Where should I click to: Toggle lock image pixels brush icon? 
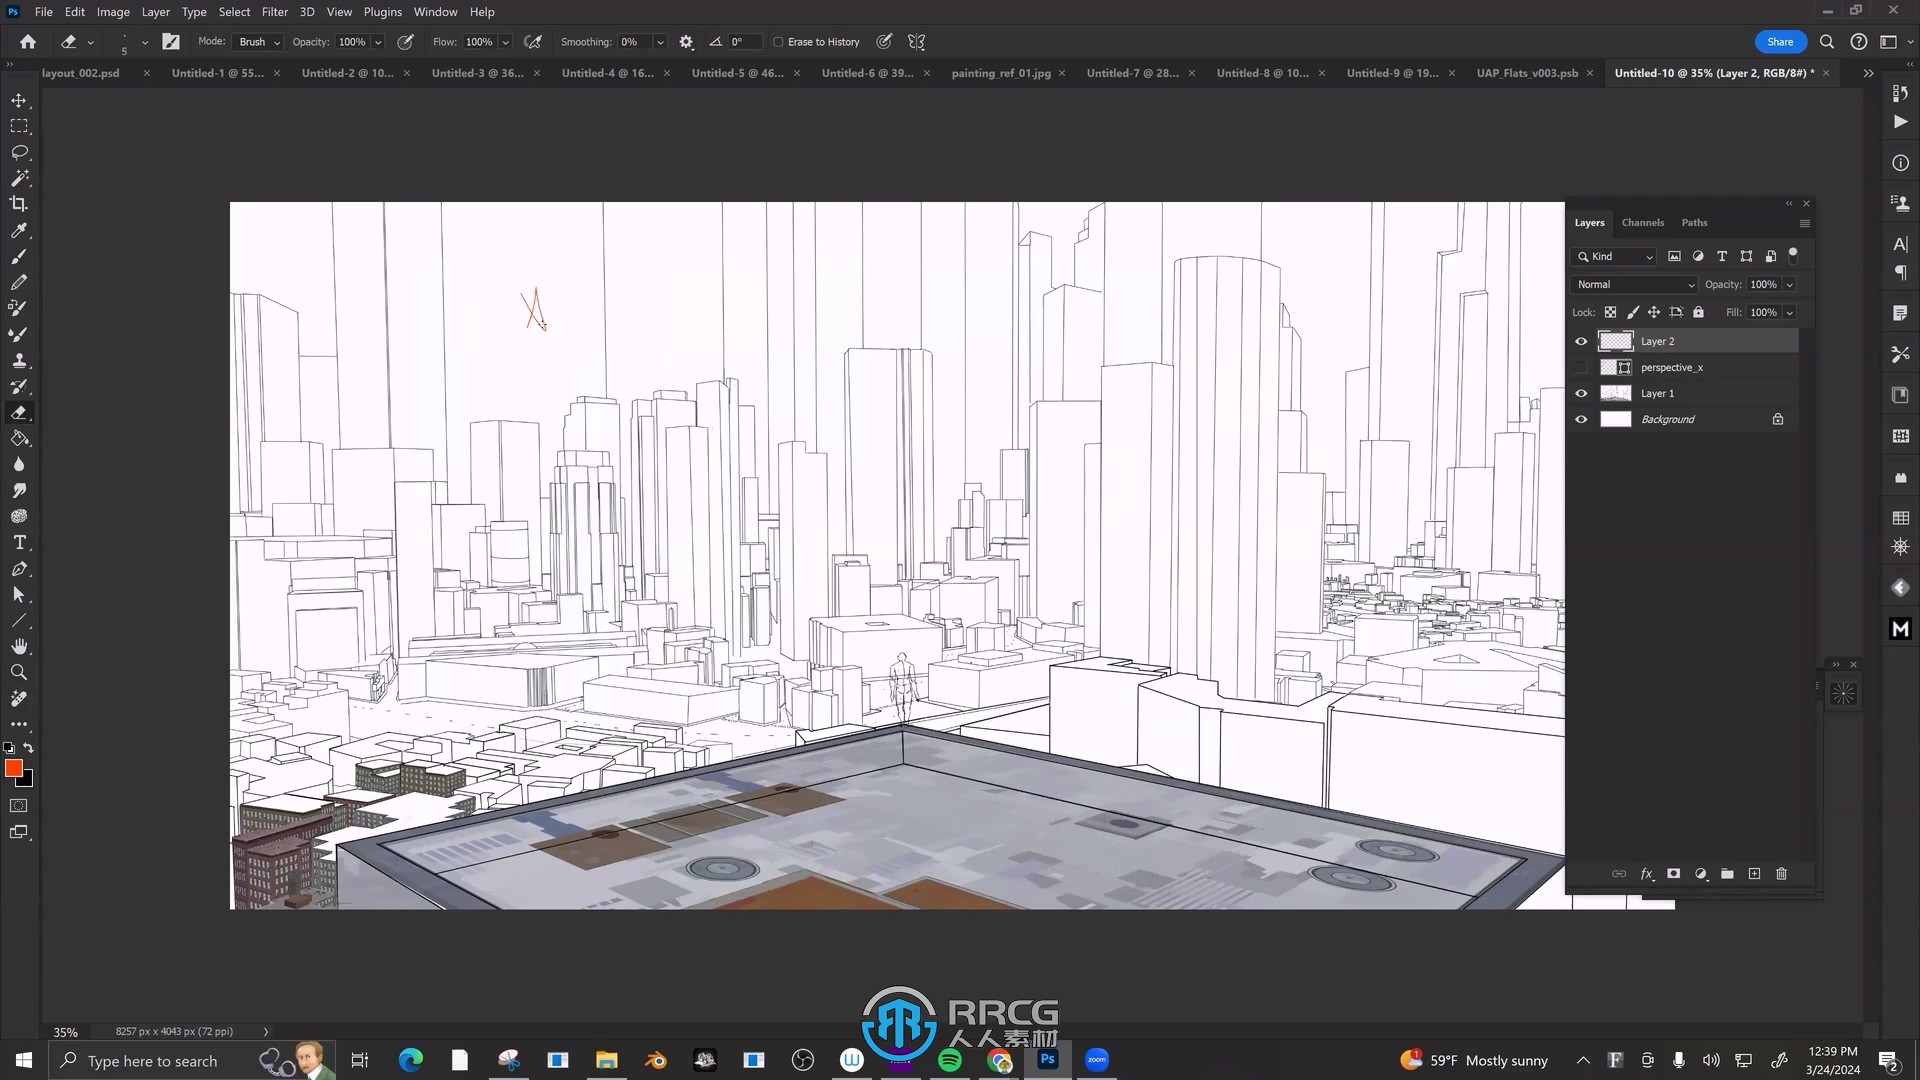[1632, 312]
